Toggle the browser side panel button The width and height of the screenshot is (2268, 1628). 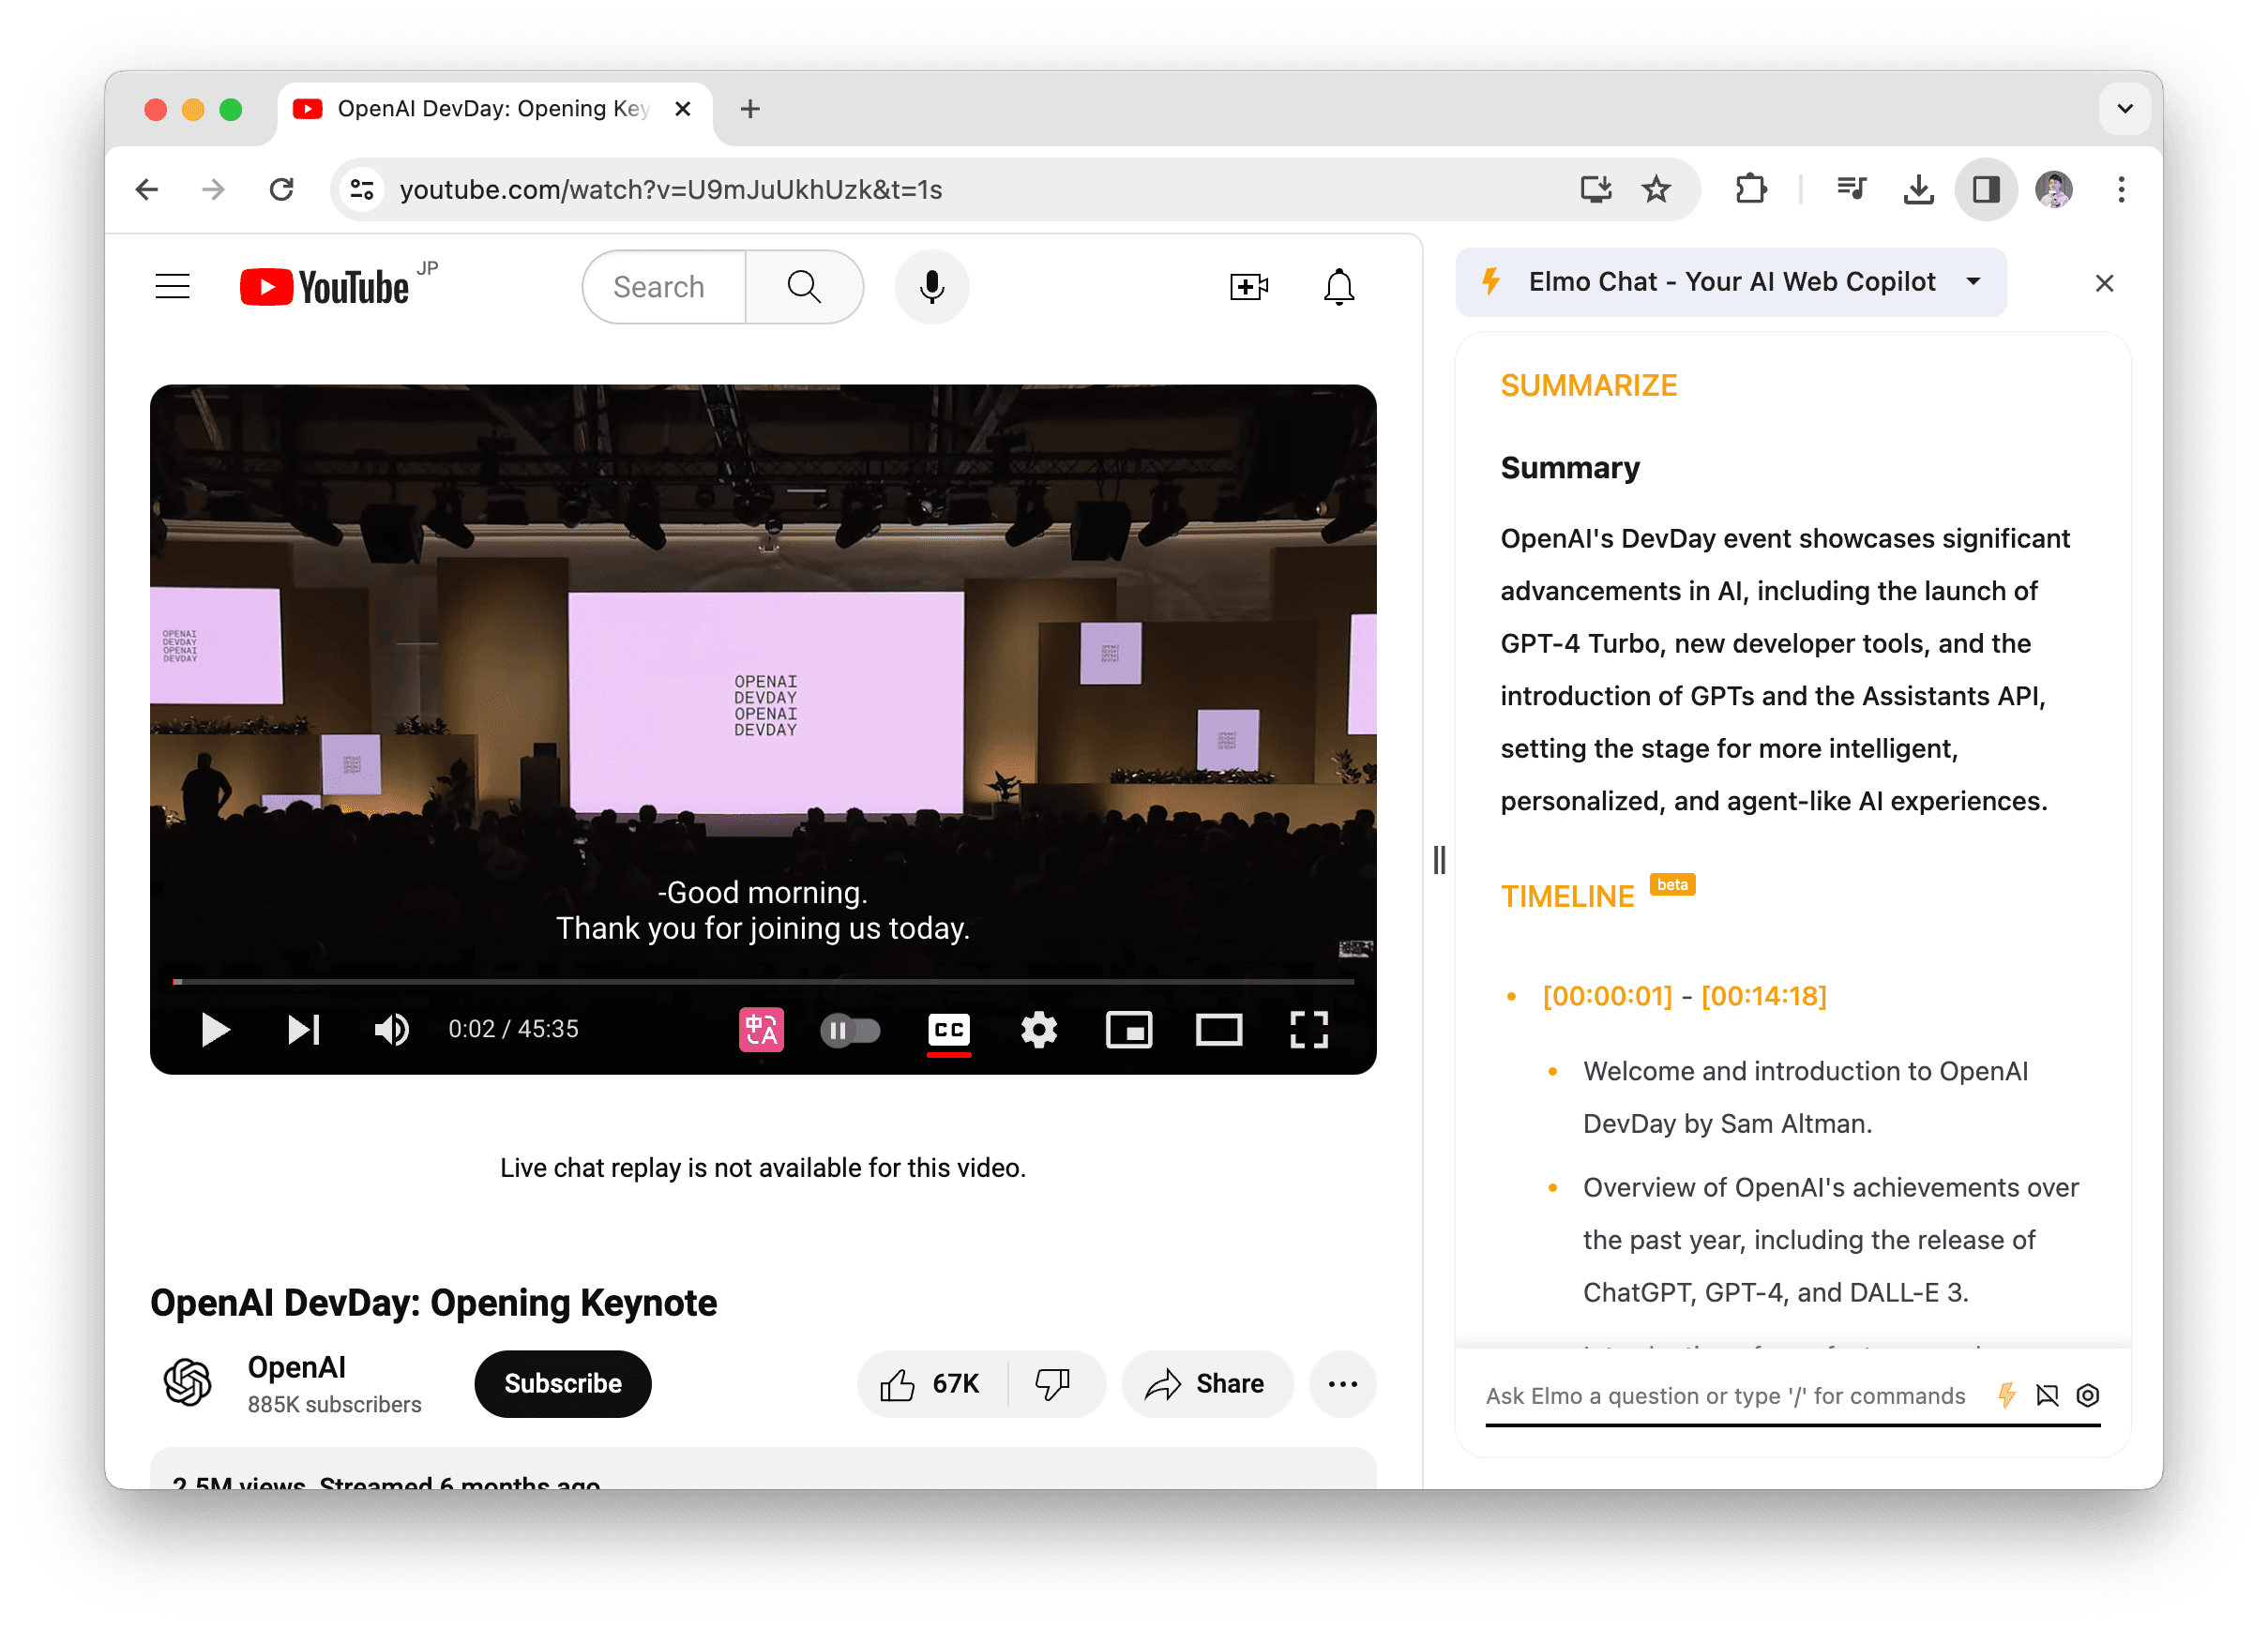1985,189
